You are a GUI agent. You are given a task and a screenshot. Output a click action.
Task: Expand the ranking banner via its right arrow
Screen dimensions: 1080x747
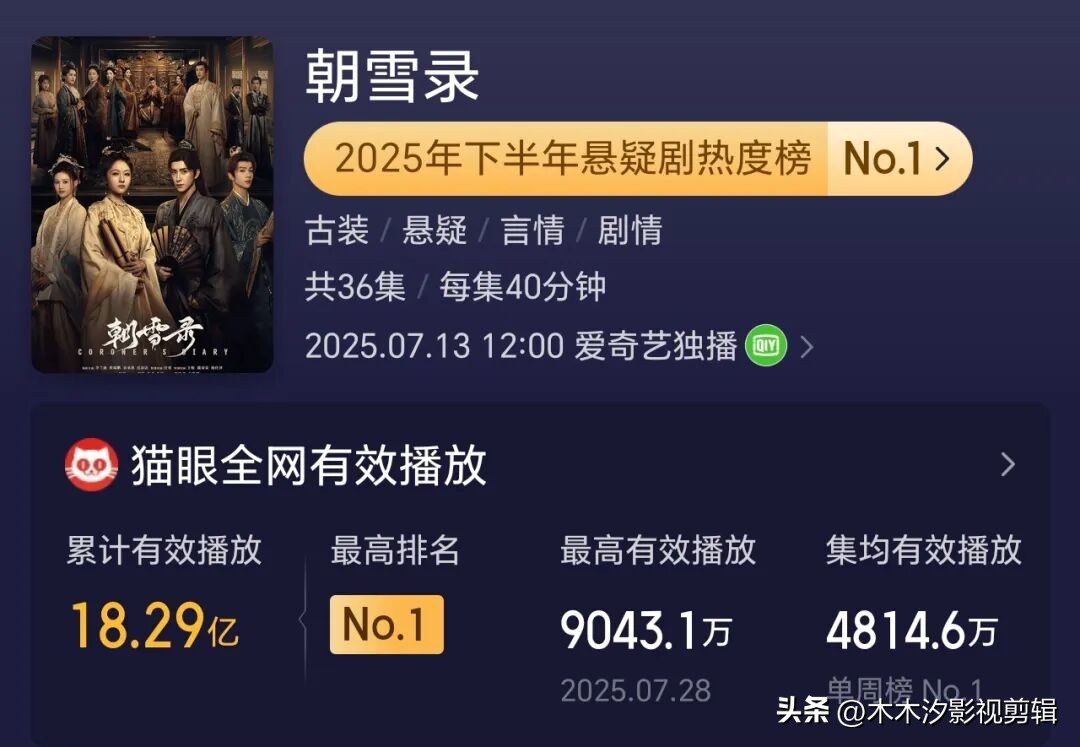(x=940, y=157)
